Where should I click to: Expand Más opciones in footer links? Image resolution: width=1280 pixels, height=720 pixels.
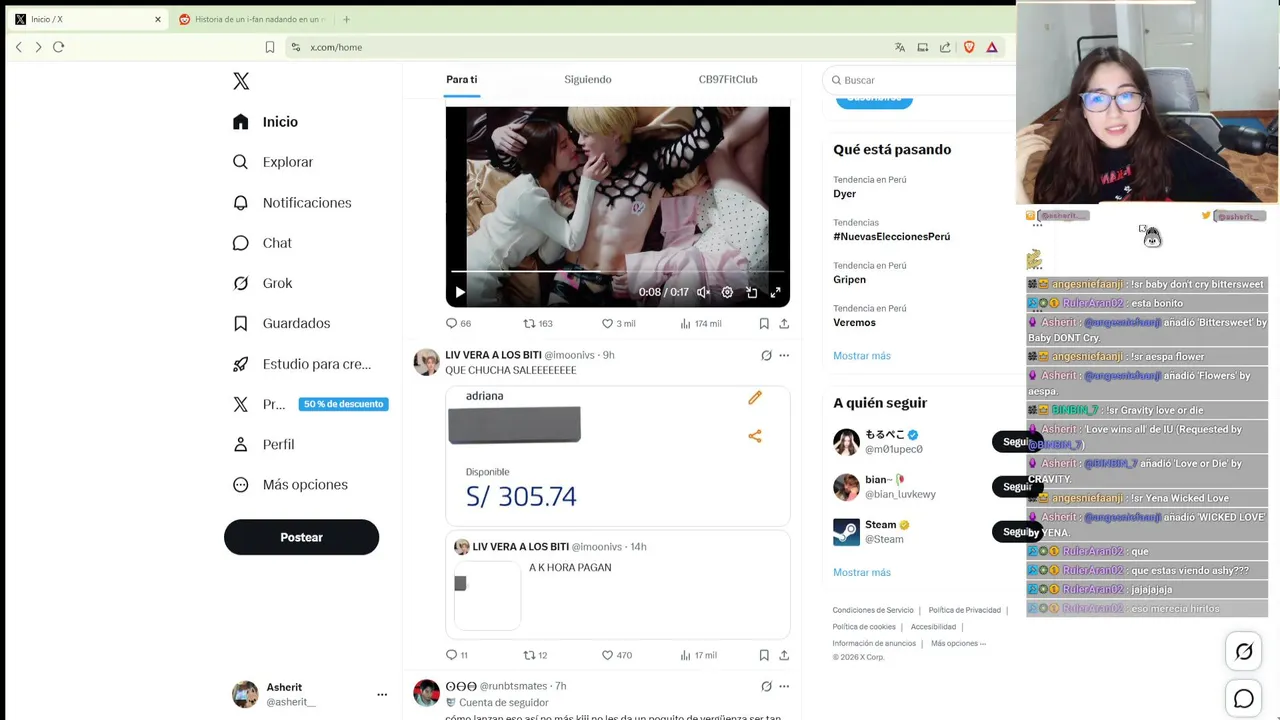pos(958,643)
